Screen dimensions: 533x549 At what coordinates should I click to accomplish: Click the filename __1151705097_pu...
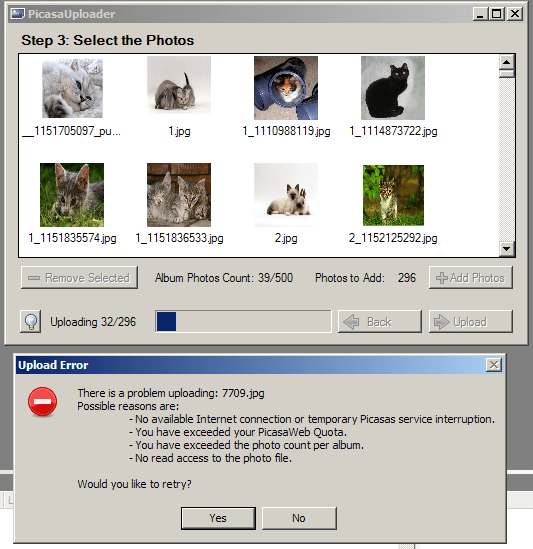pyautogui.click(x=72, y=131)
